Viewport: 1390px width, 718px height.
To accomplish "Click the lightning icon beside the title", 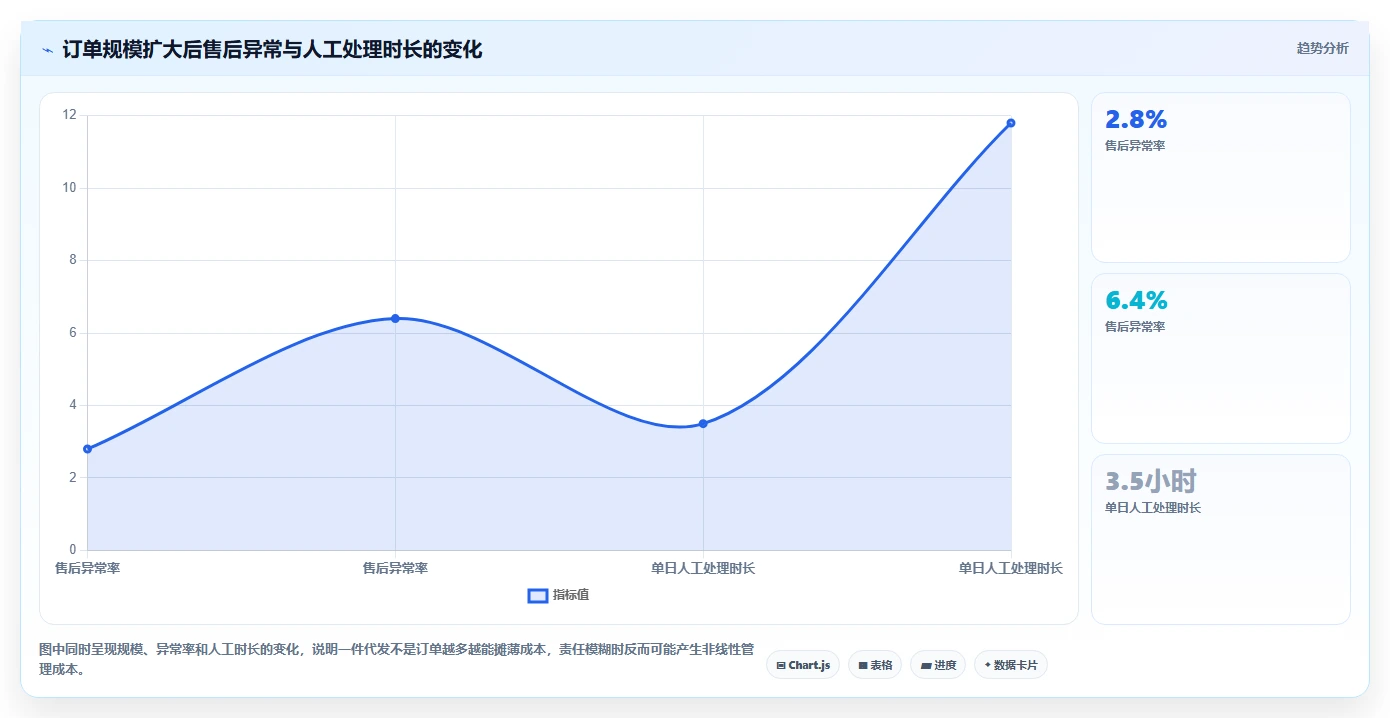I will 48,50.
